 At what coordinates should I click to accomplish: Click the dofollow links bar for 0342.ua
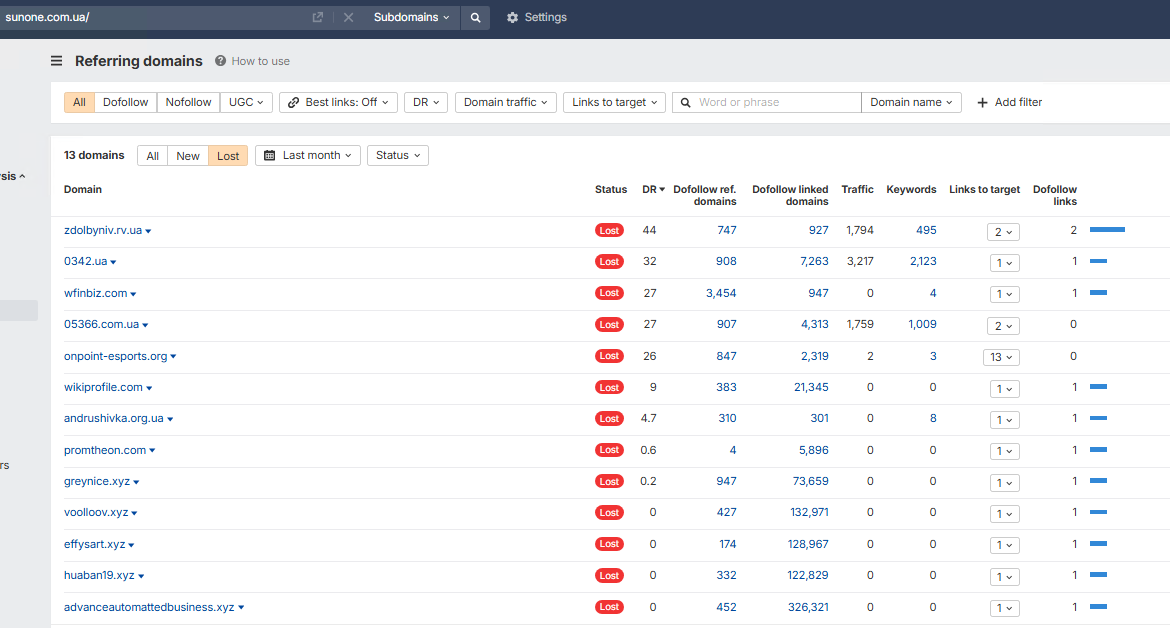tap(1098, 261)
